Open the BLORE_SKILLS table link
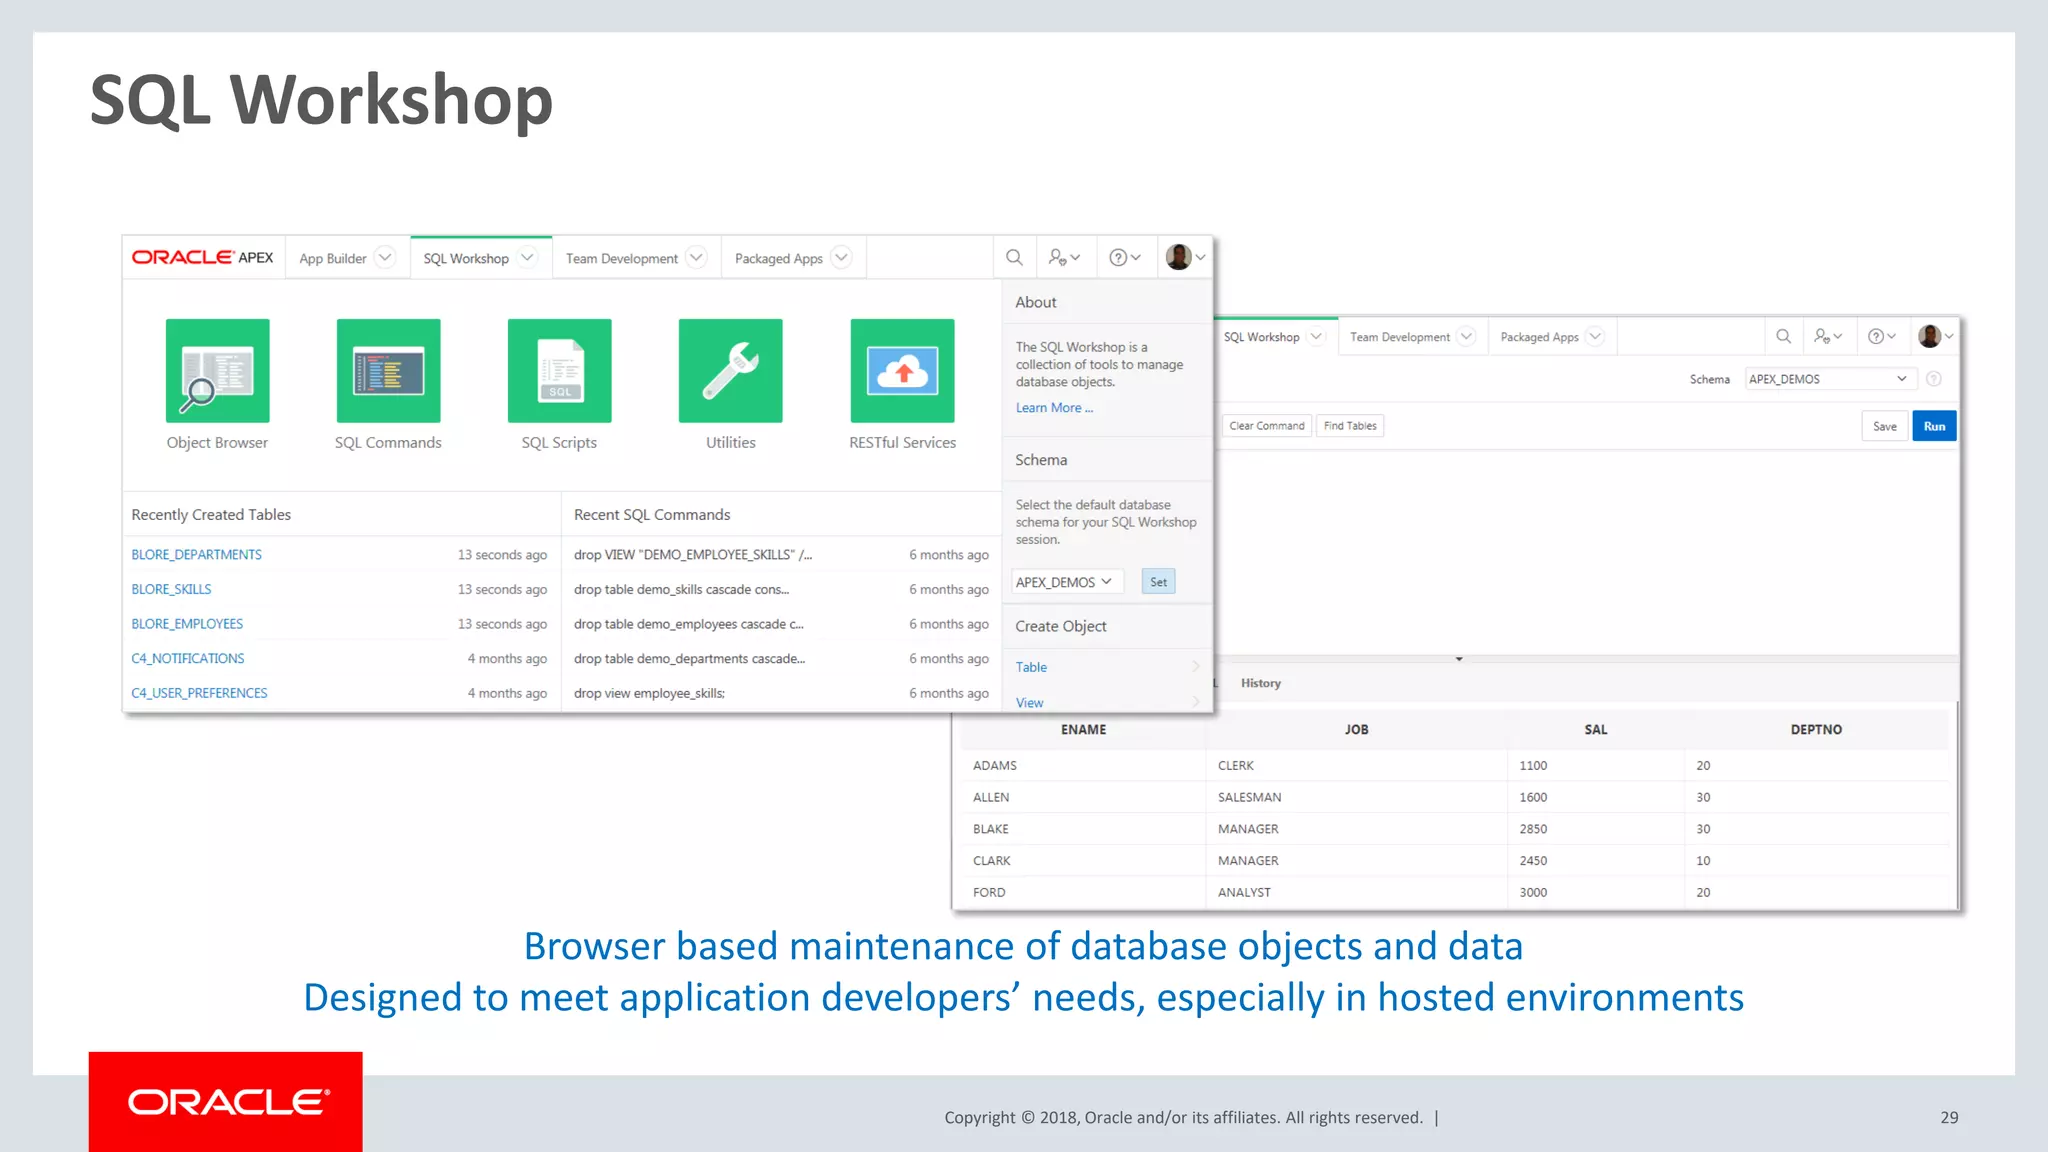Screen dimensions: 2048x1152 171,589
